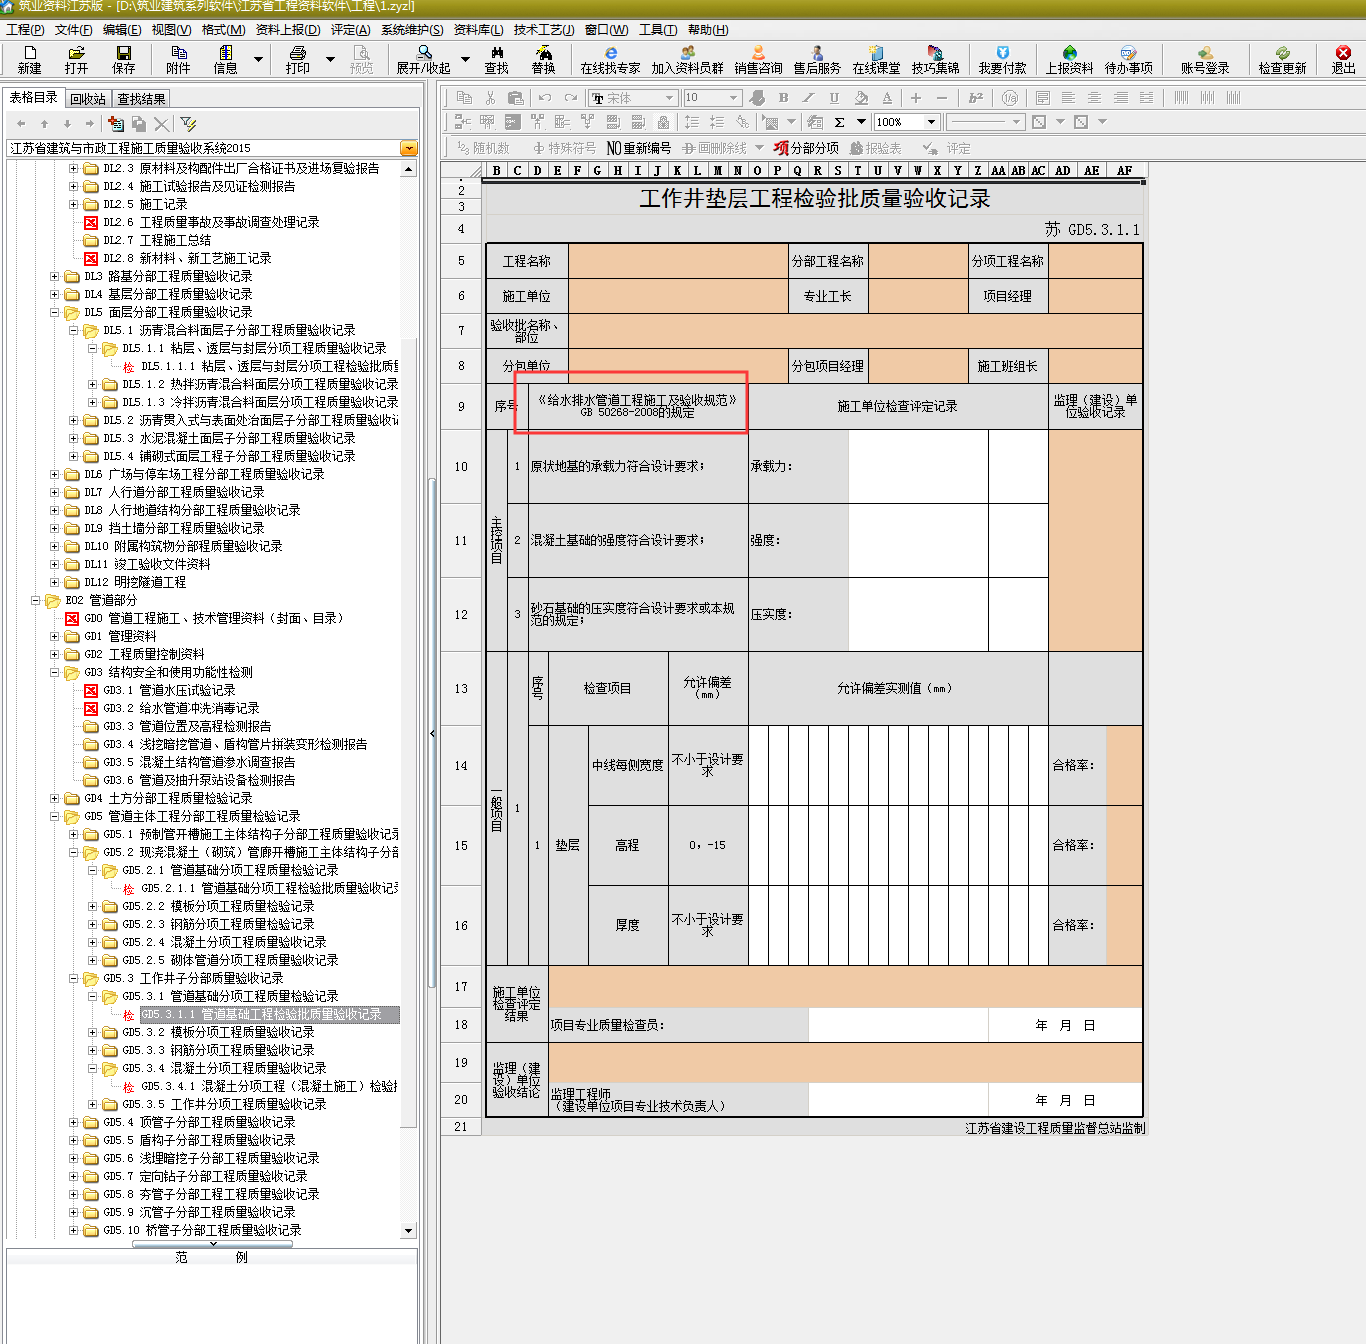Viewport: 1366px width, 1344px height.
Task: Toggle 展开/收起 expand-collapse tool
Action: pos(423,59)
